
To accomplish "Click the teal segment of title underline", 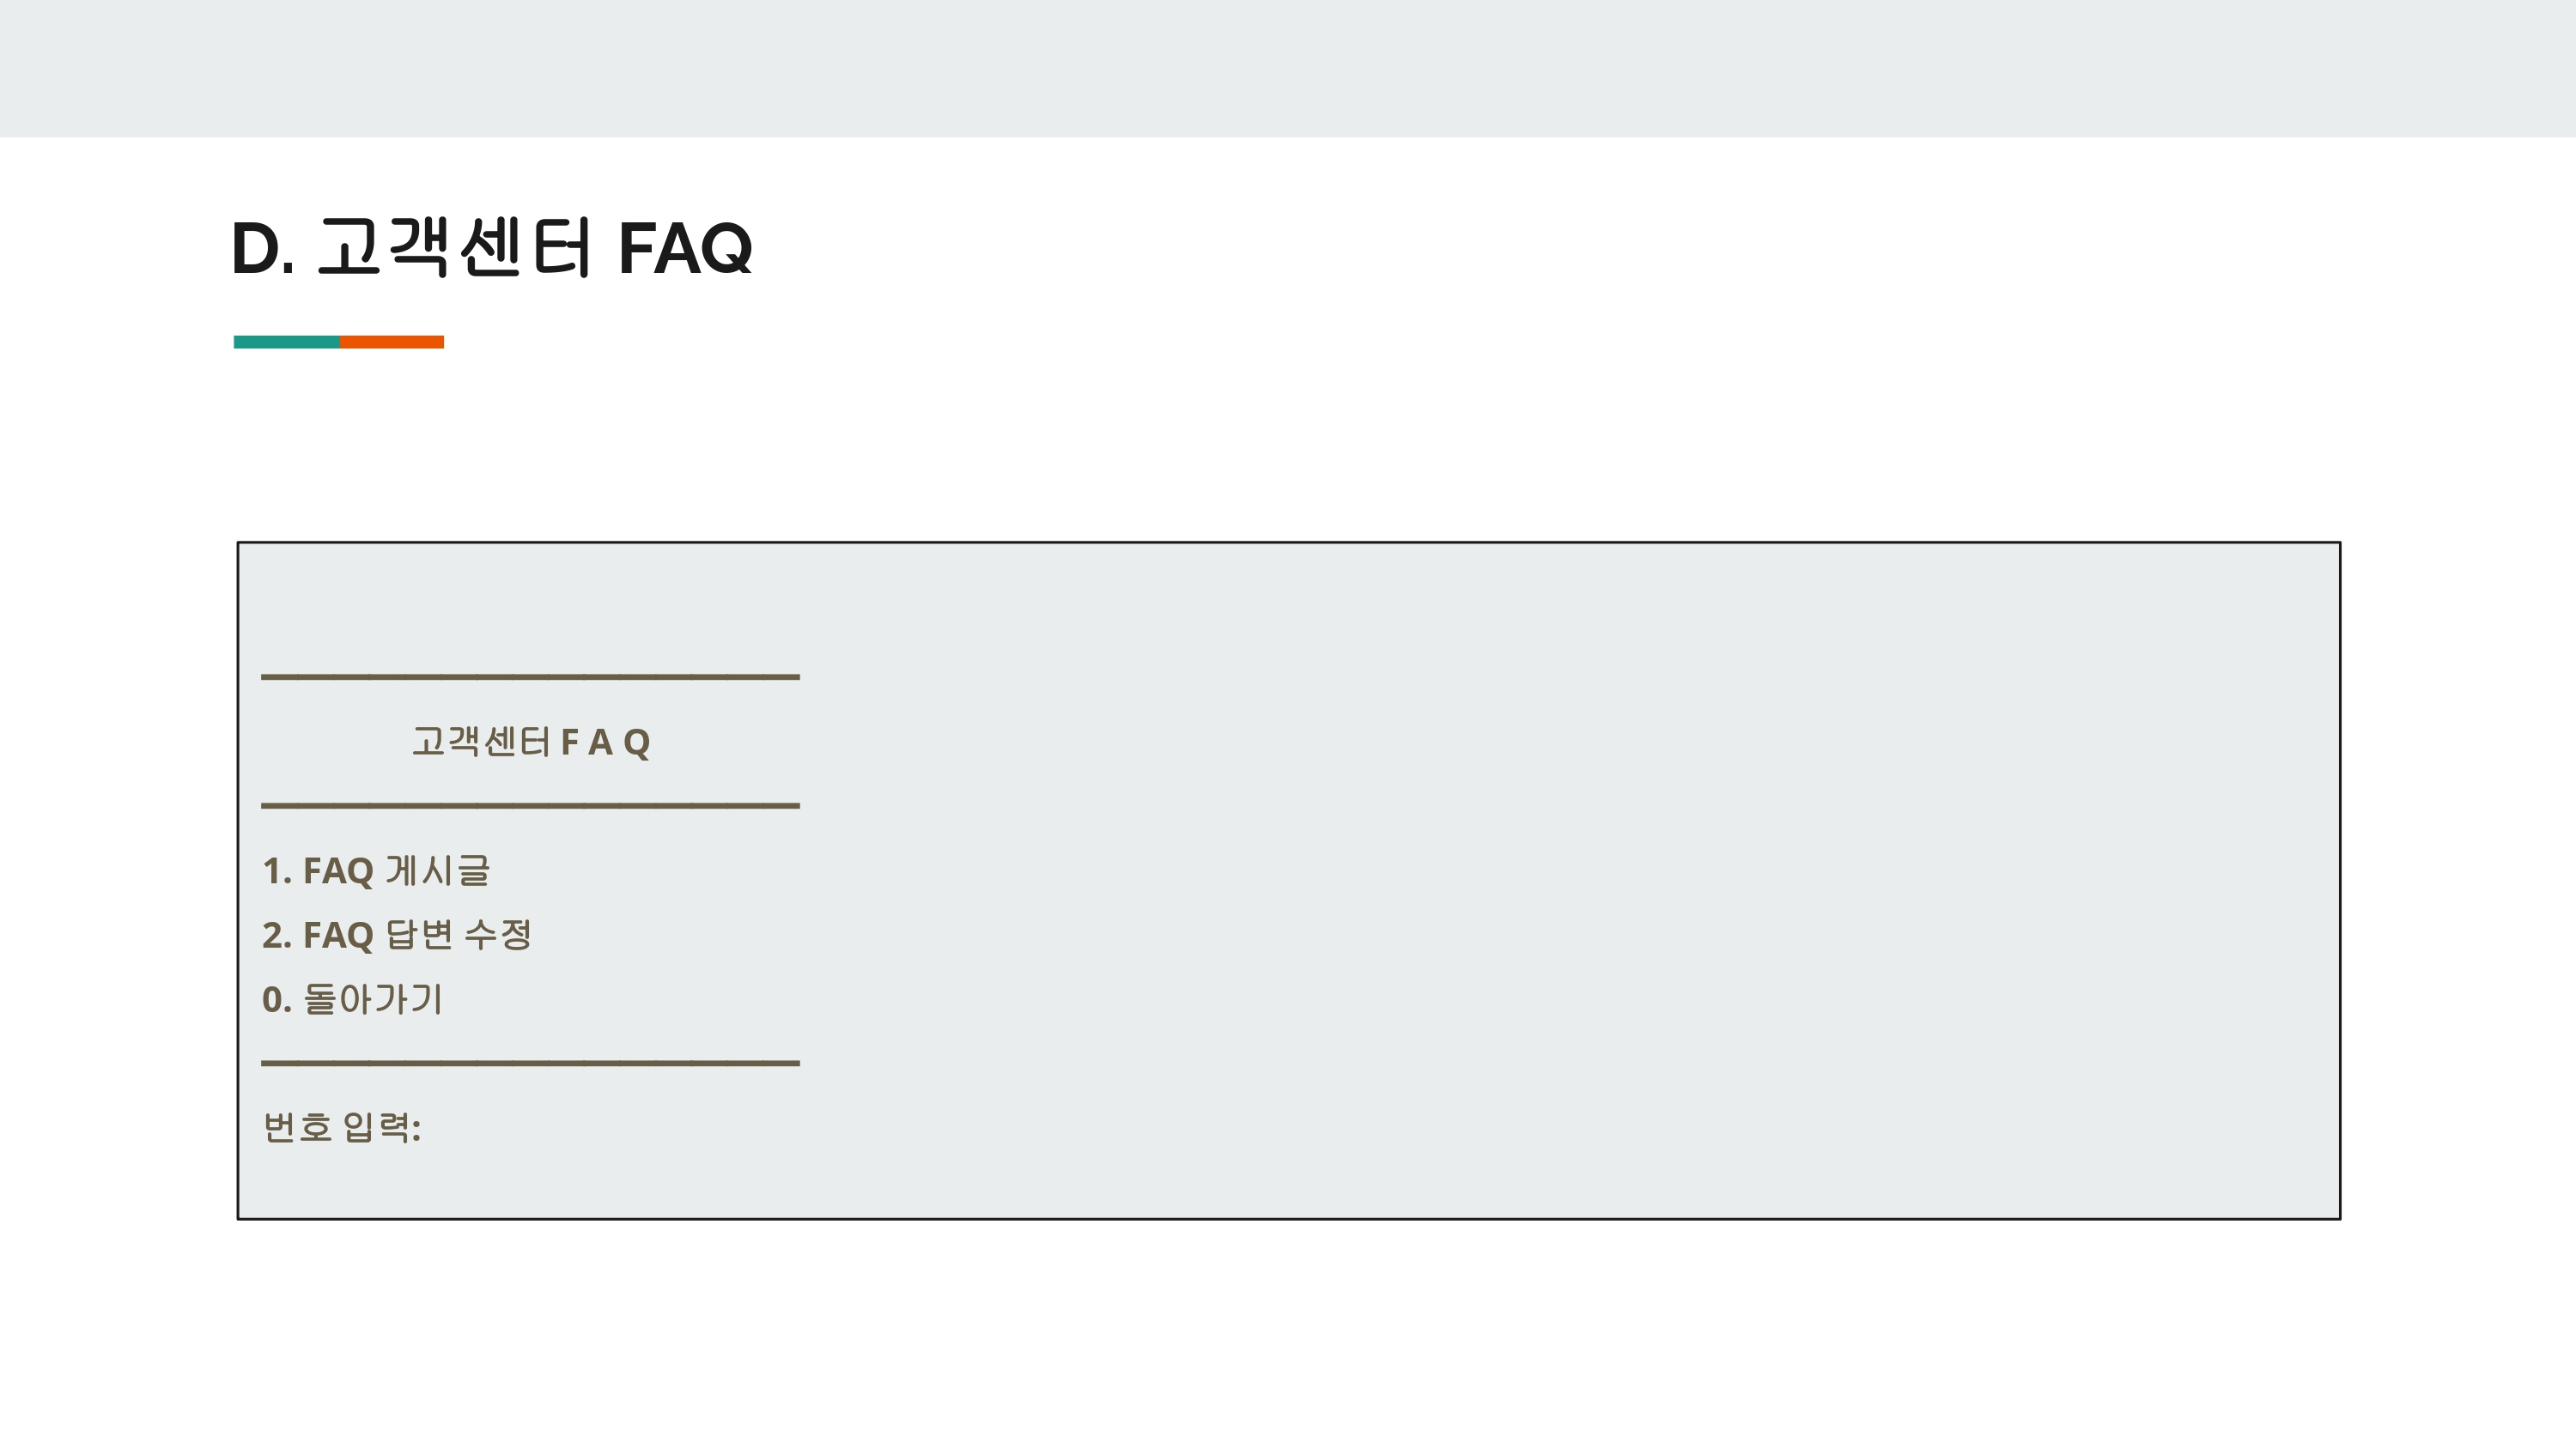I will pos(286,342).
